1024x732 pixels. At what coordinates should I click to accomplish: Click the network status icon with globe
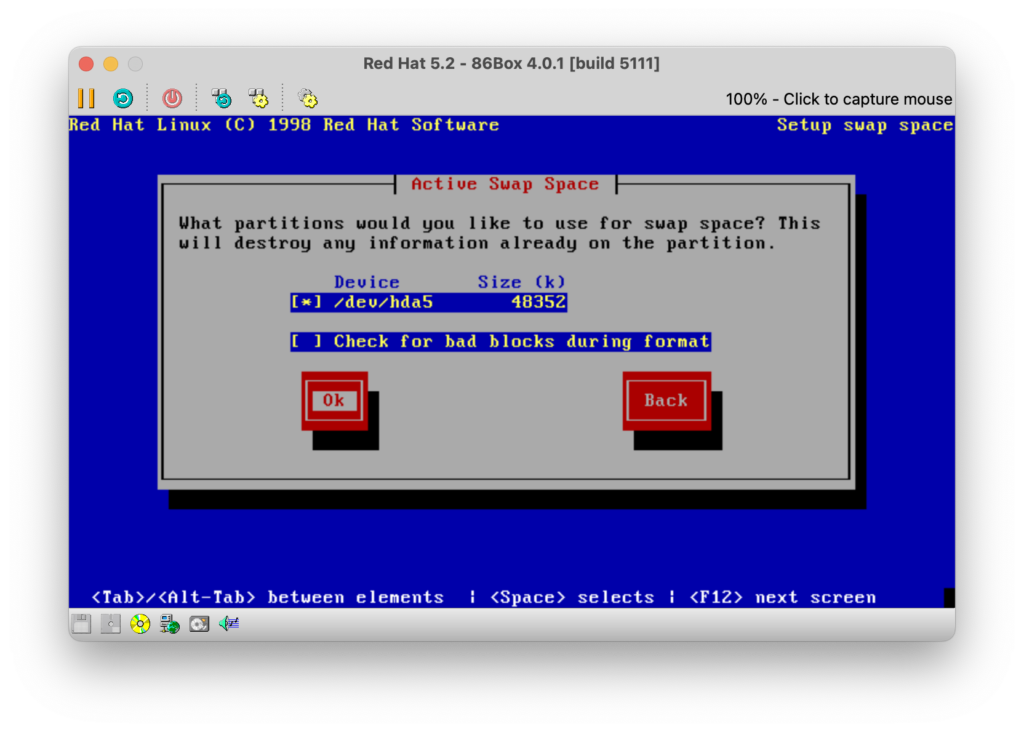tap(170, 624)
